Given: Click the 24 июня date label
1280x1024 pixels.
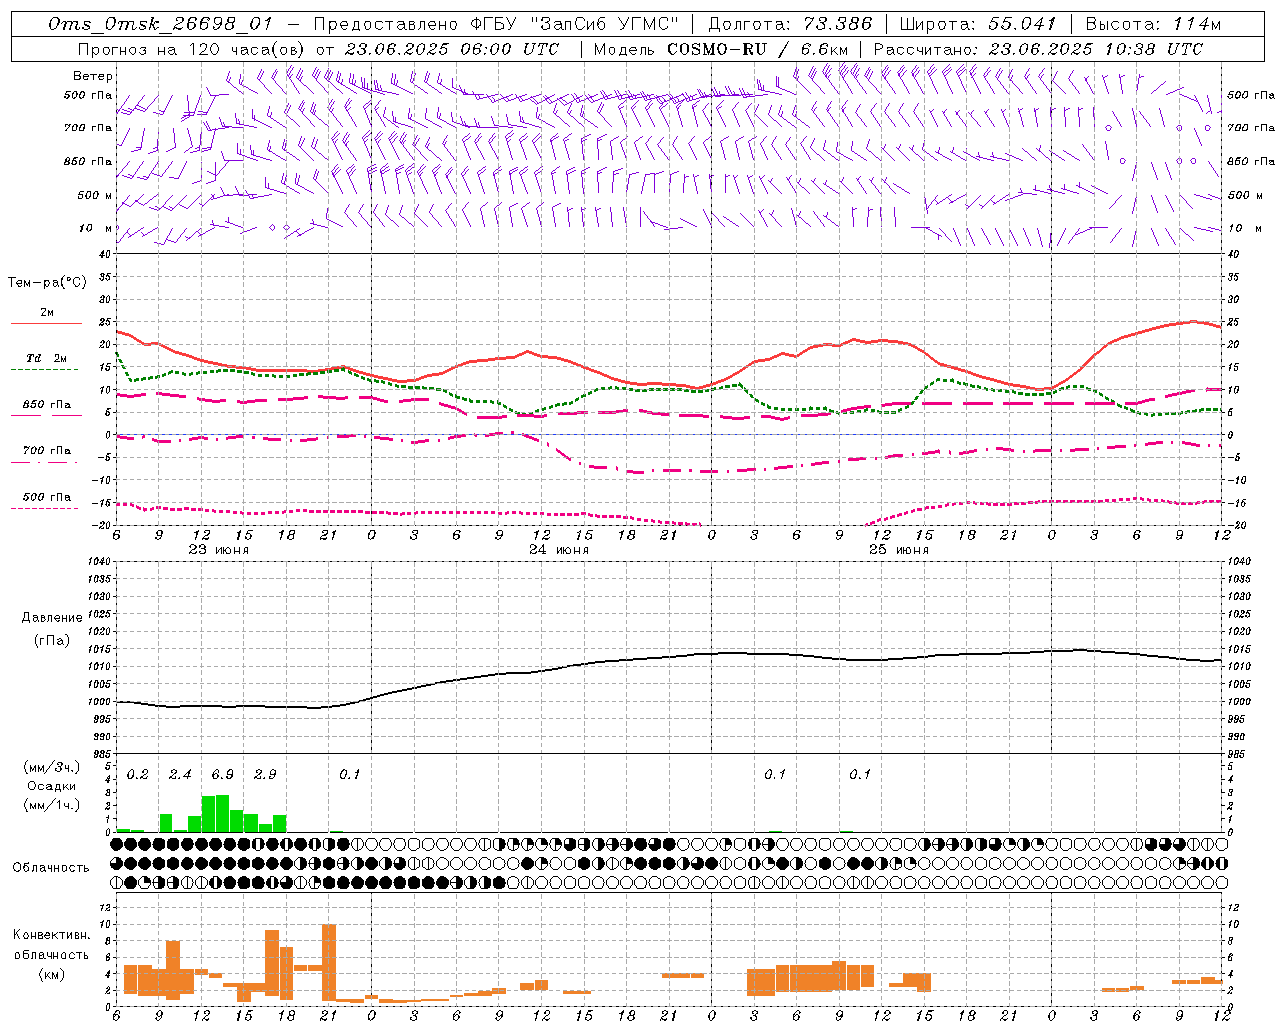Looking at the screenshot, I should (x=559, y=550).
